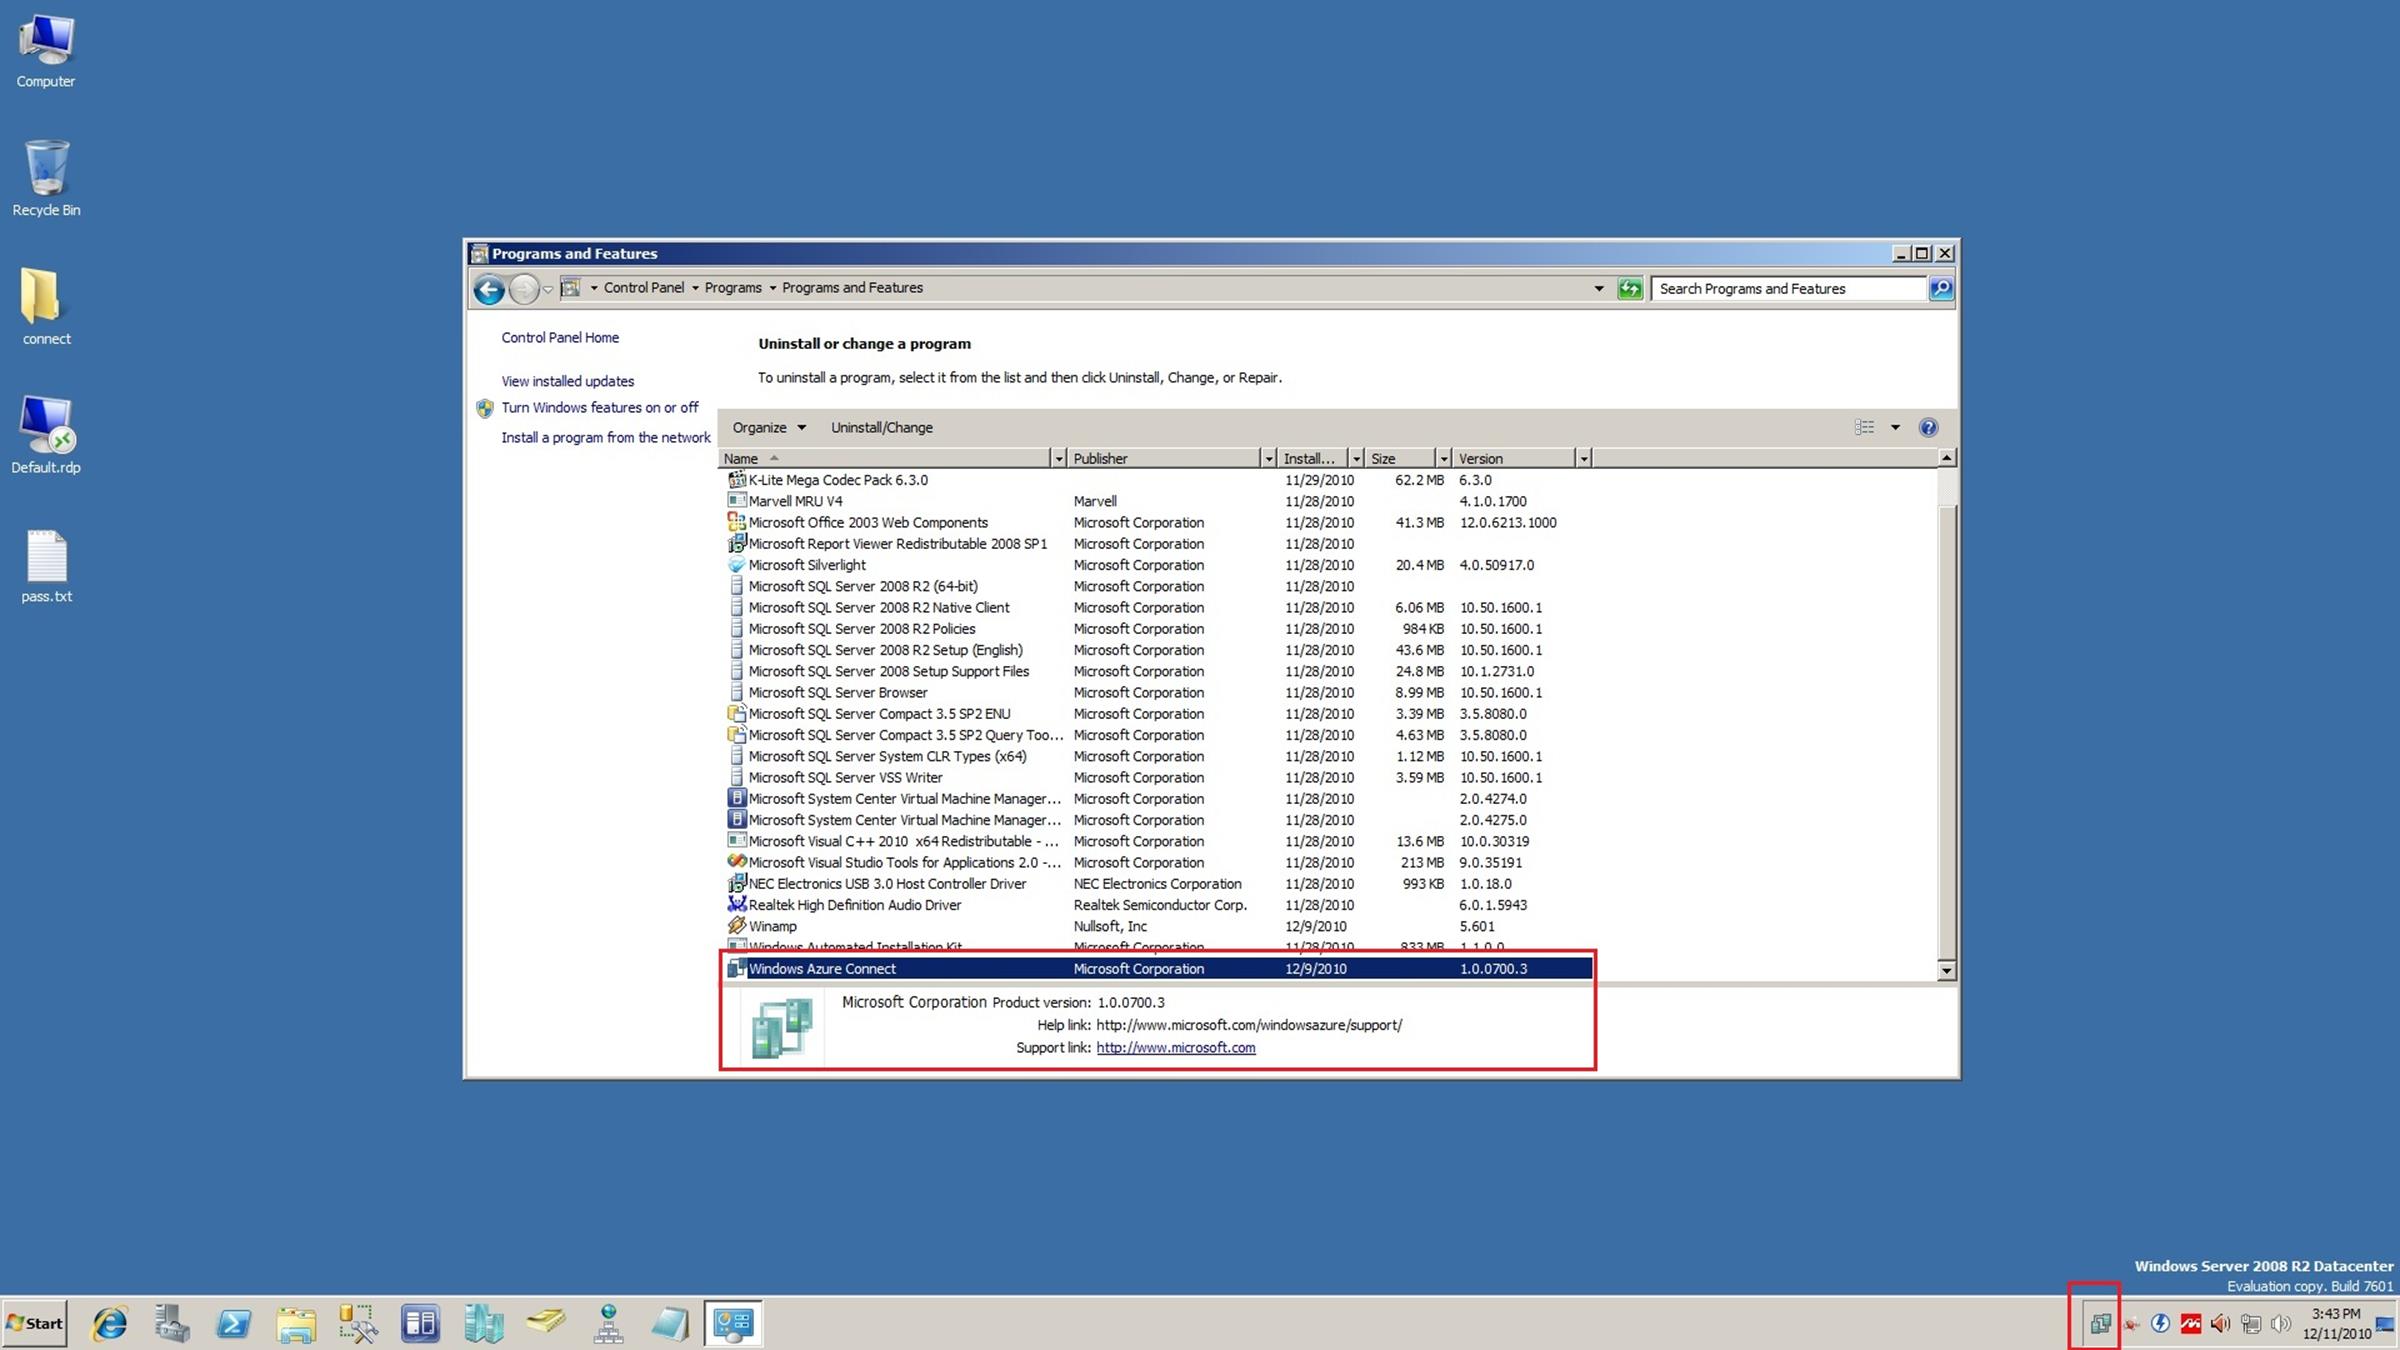Select the active Control Panel taskbar button
2400x1350 pixels.
(733, 1323)
